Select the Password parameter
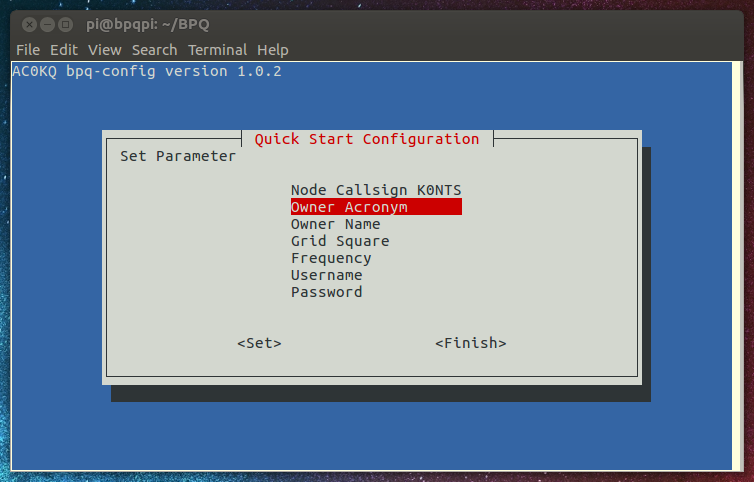Viewport: 754px width, 482px height. click(327, 292)
